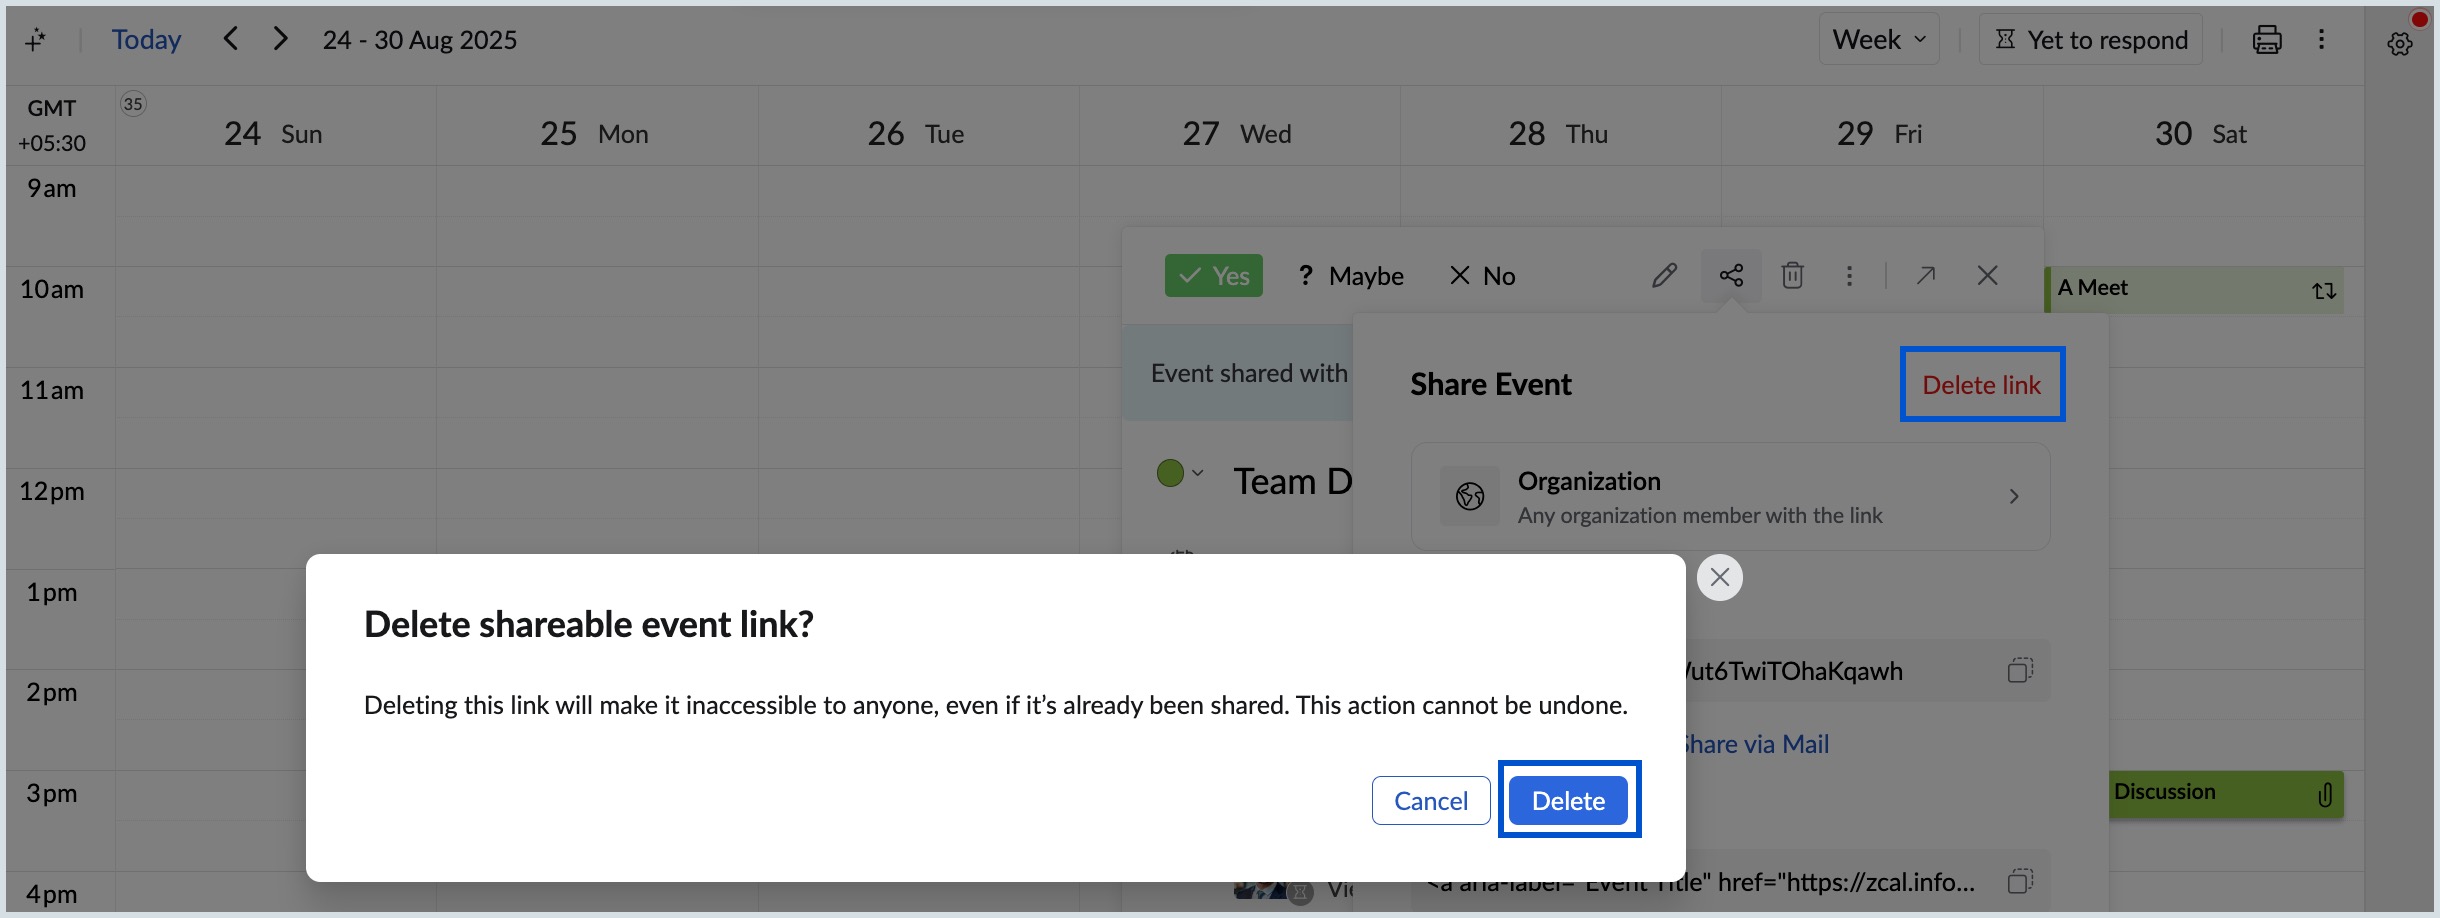Toggle the swap arrows on A Meet event
The width and height of the screenshot is (2440, 918).
(2323, 289)
